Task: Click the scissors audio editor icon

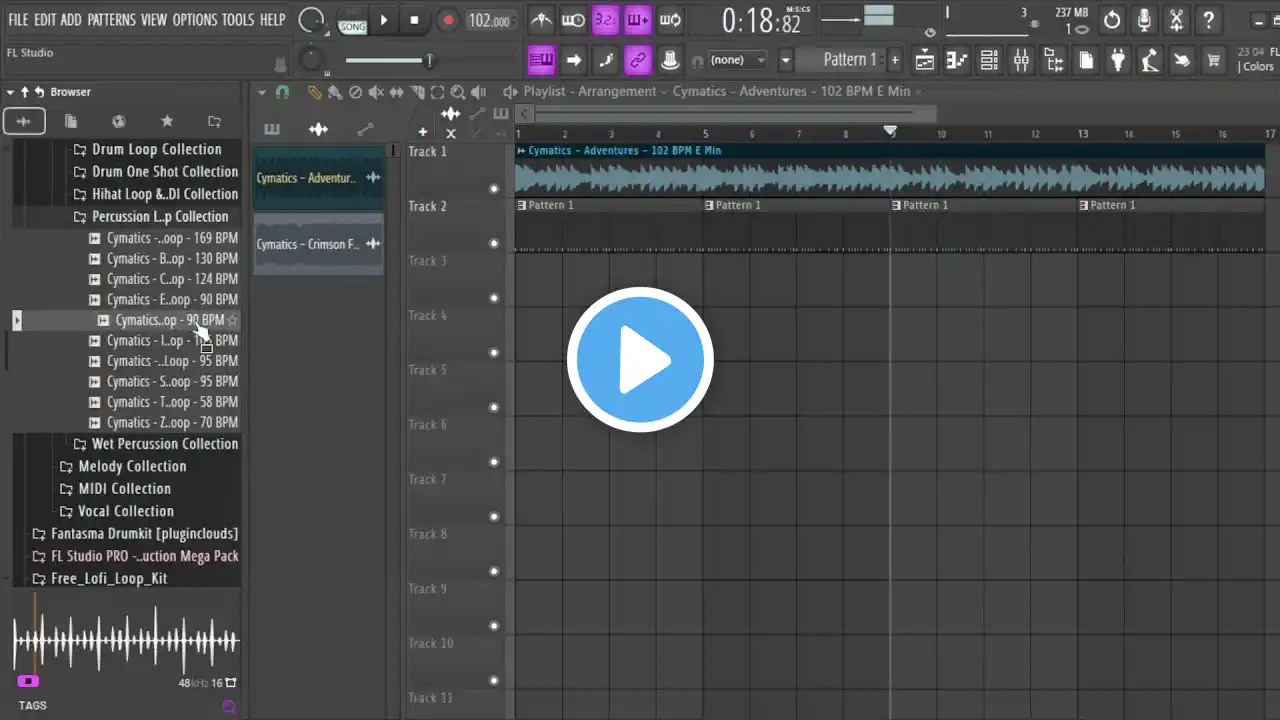Action: [x=1177, y=20]
